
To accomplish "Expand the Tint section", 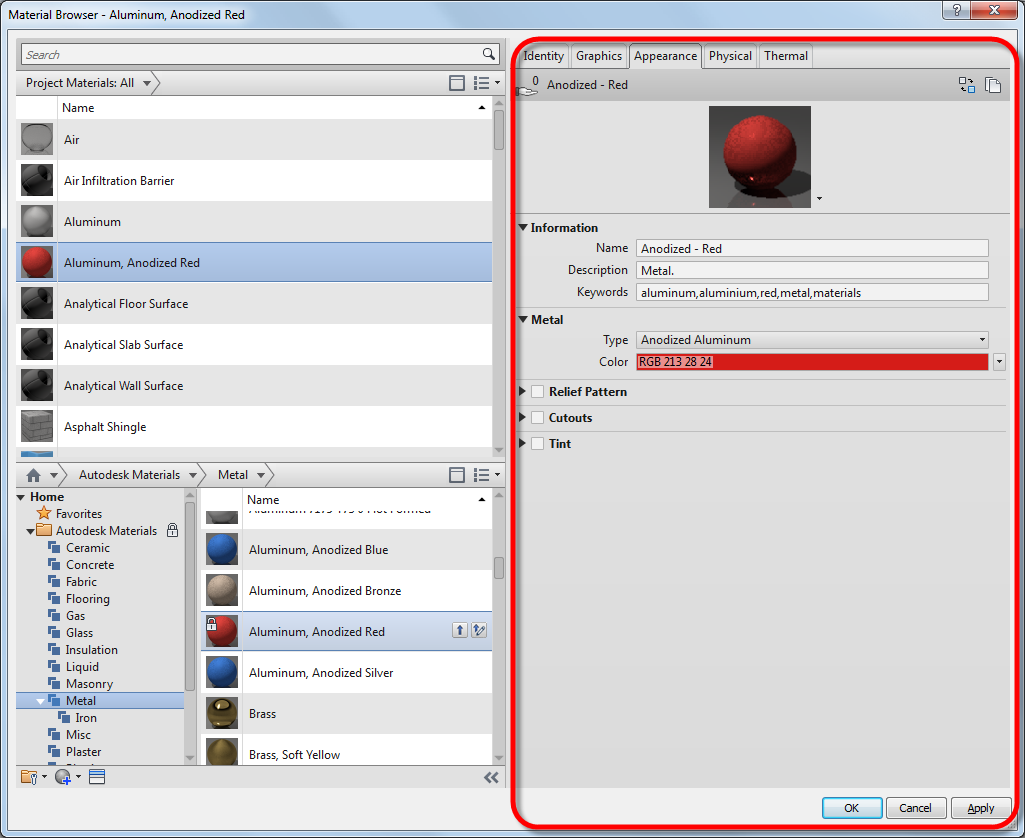I will click(x=522, y=443).
